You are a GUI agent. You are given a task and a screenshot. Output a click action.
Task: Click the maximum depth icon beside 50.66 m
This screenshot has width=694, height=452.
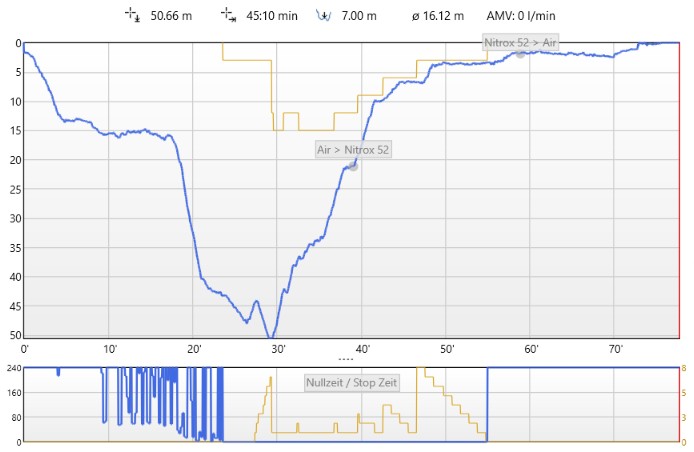132,15
